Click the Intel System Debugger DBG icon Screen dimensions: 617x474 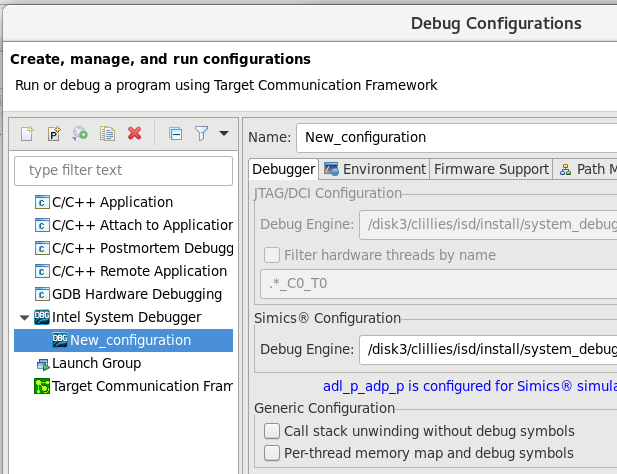(x=42, y=317)
